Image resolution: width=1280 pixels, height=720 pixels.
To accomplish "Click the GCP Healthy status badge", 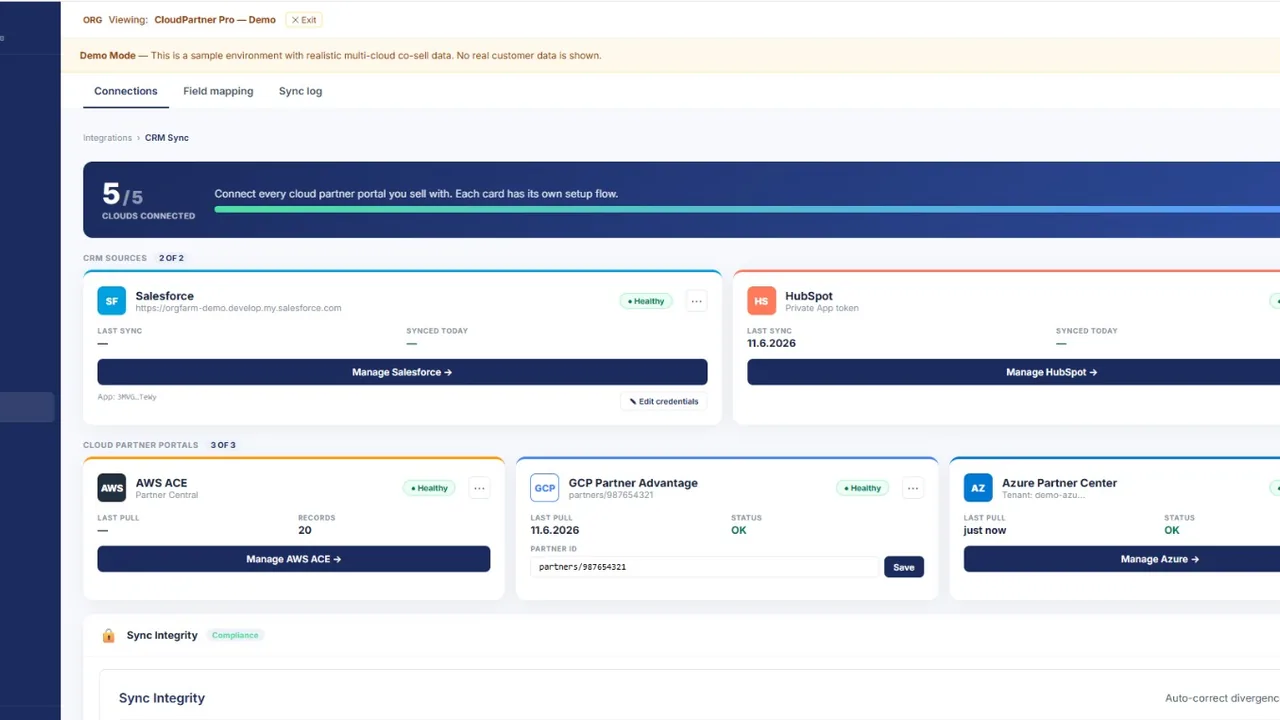I will 863,488.
